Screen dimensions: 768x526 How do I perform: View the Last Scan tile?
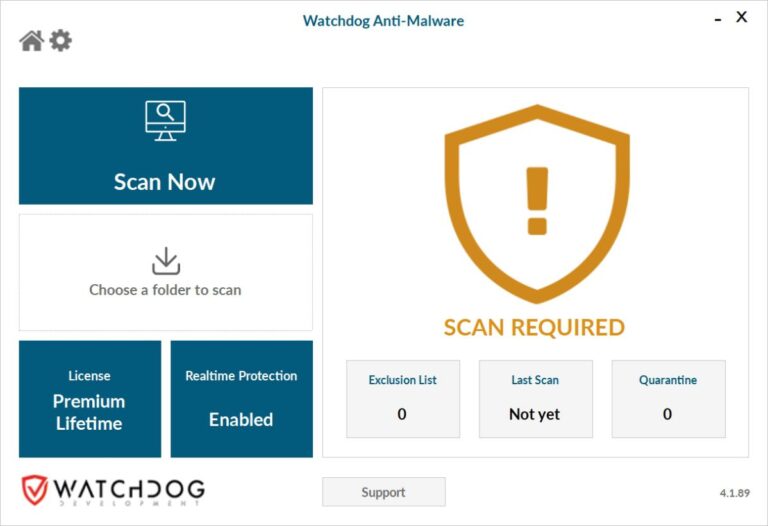click(536, 399)
